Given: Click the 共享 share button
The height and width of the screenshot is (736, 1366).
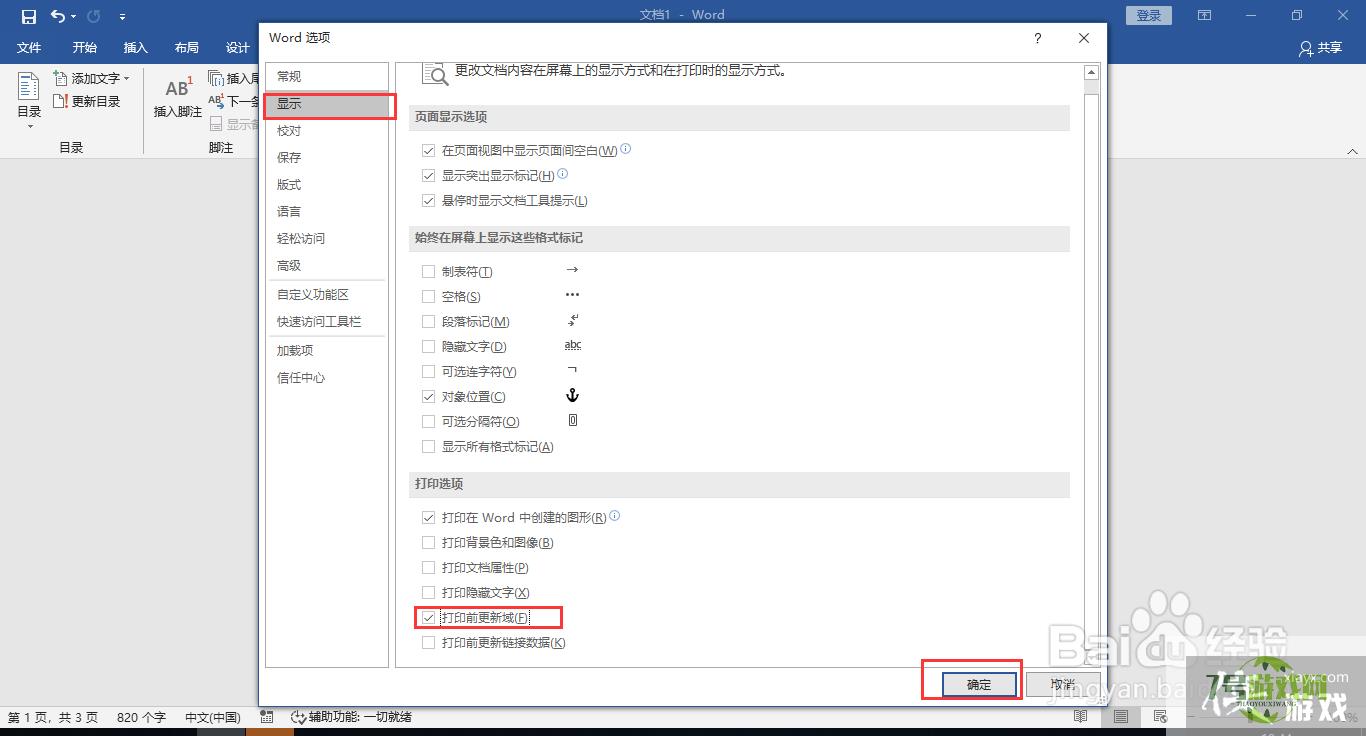Looking at the screenshot, I should (1320, 48).
